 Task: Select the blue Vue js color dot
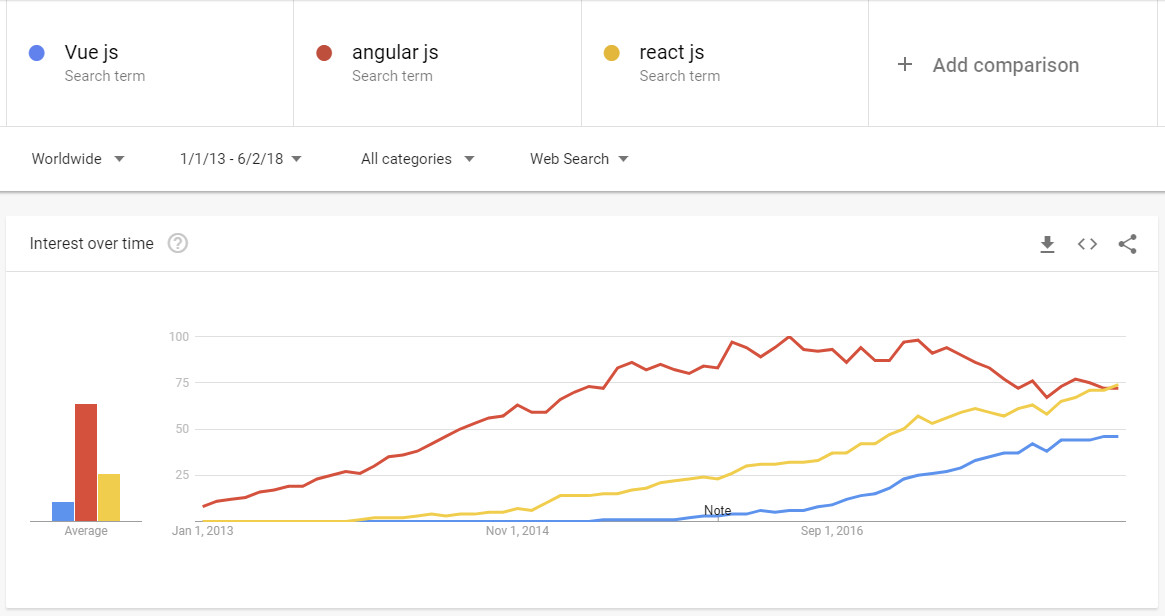[36, 53]
